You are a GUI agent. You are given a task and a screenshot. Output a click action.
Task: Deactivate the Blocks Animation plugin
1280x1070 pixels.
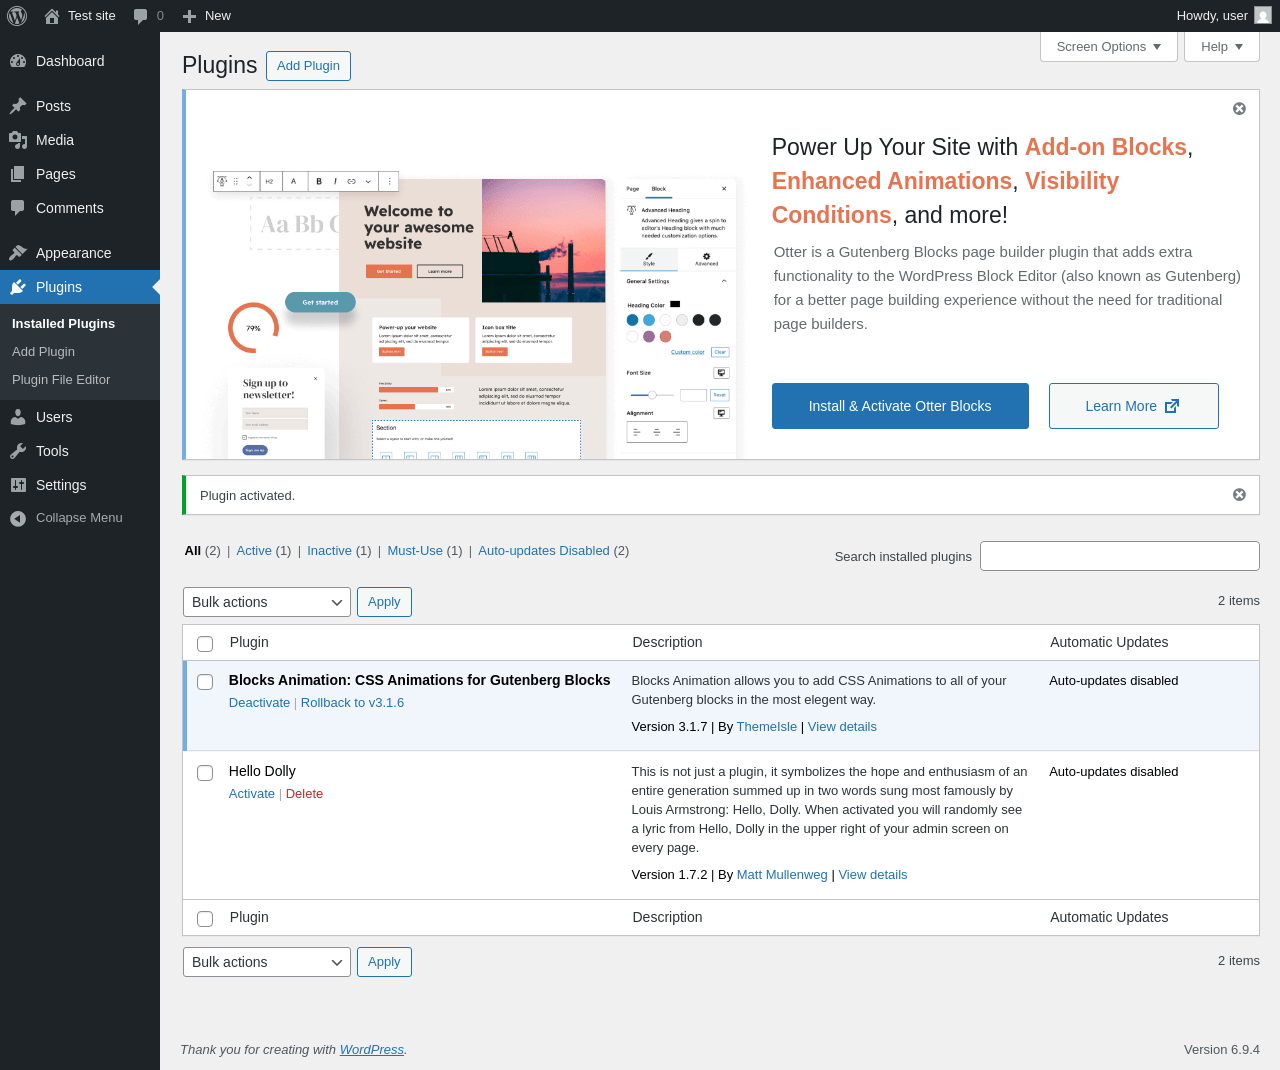coord(259,703)
